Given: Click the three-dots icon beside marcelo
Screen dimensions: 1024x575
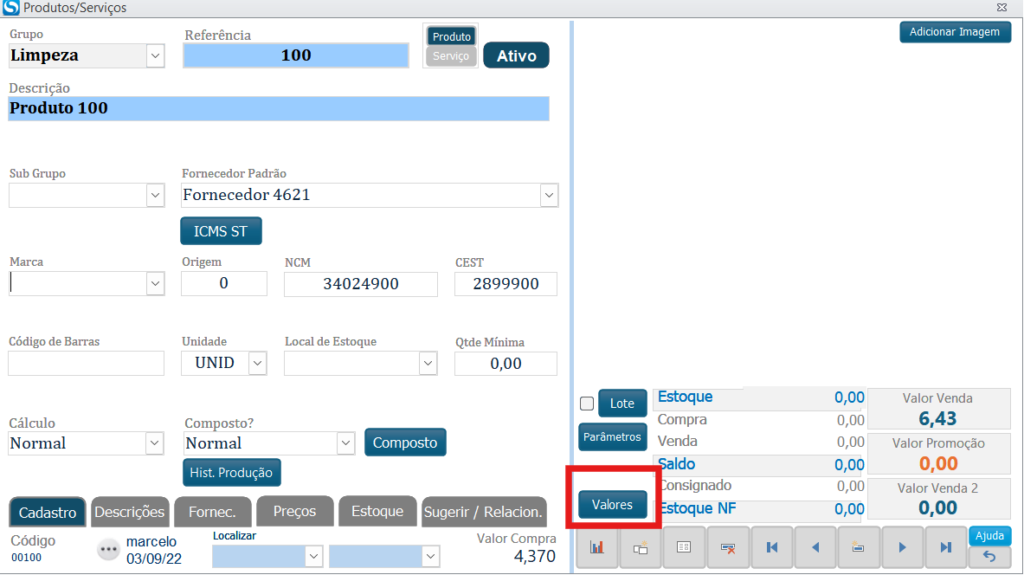Looking at the screenshot, I should point(108,550).
